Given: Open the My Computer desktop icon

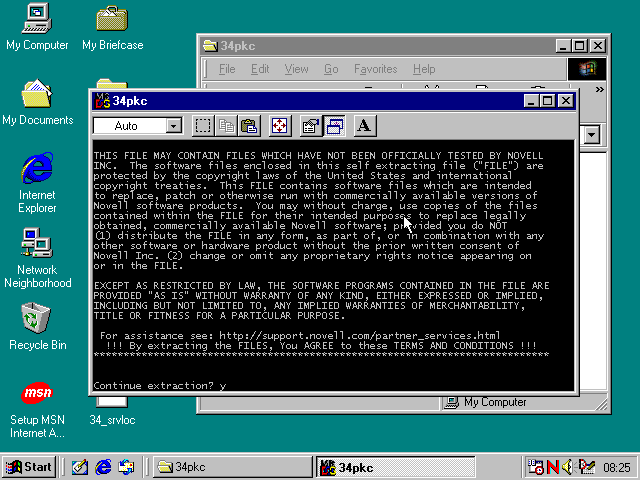Looking at the screenshot, I should 37,28.
